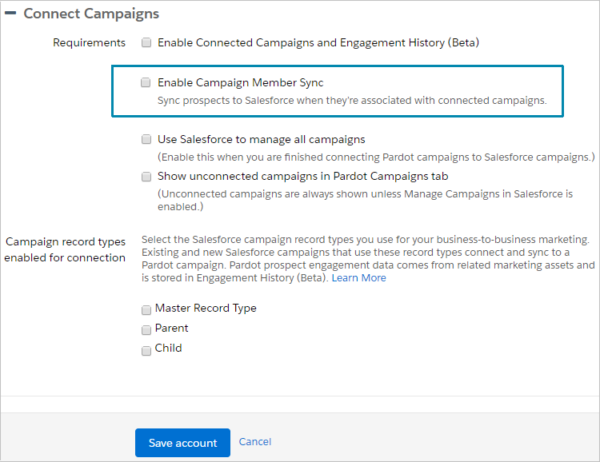
Task: Toggle Show unconnected campaigns in Pardot Campaigns tab
Action: (146, 176)
